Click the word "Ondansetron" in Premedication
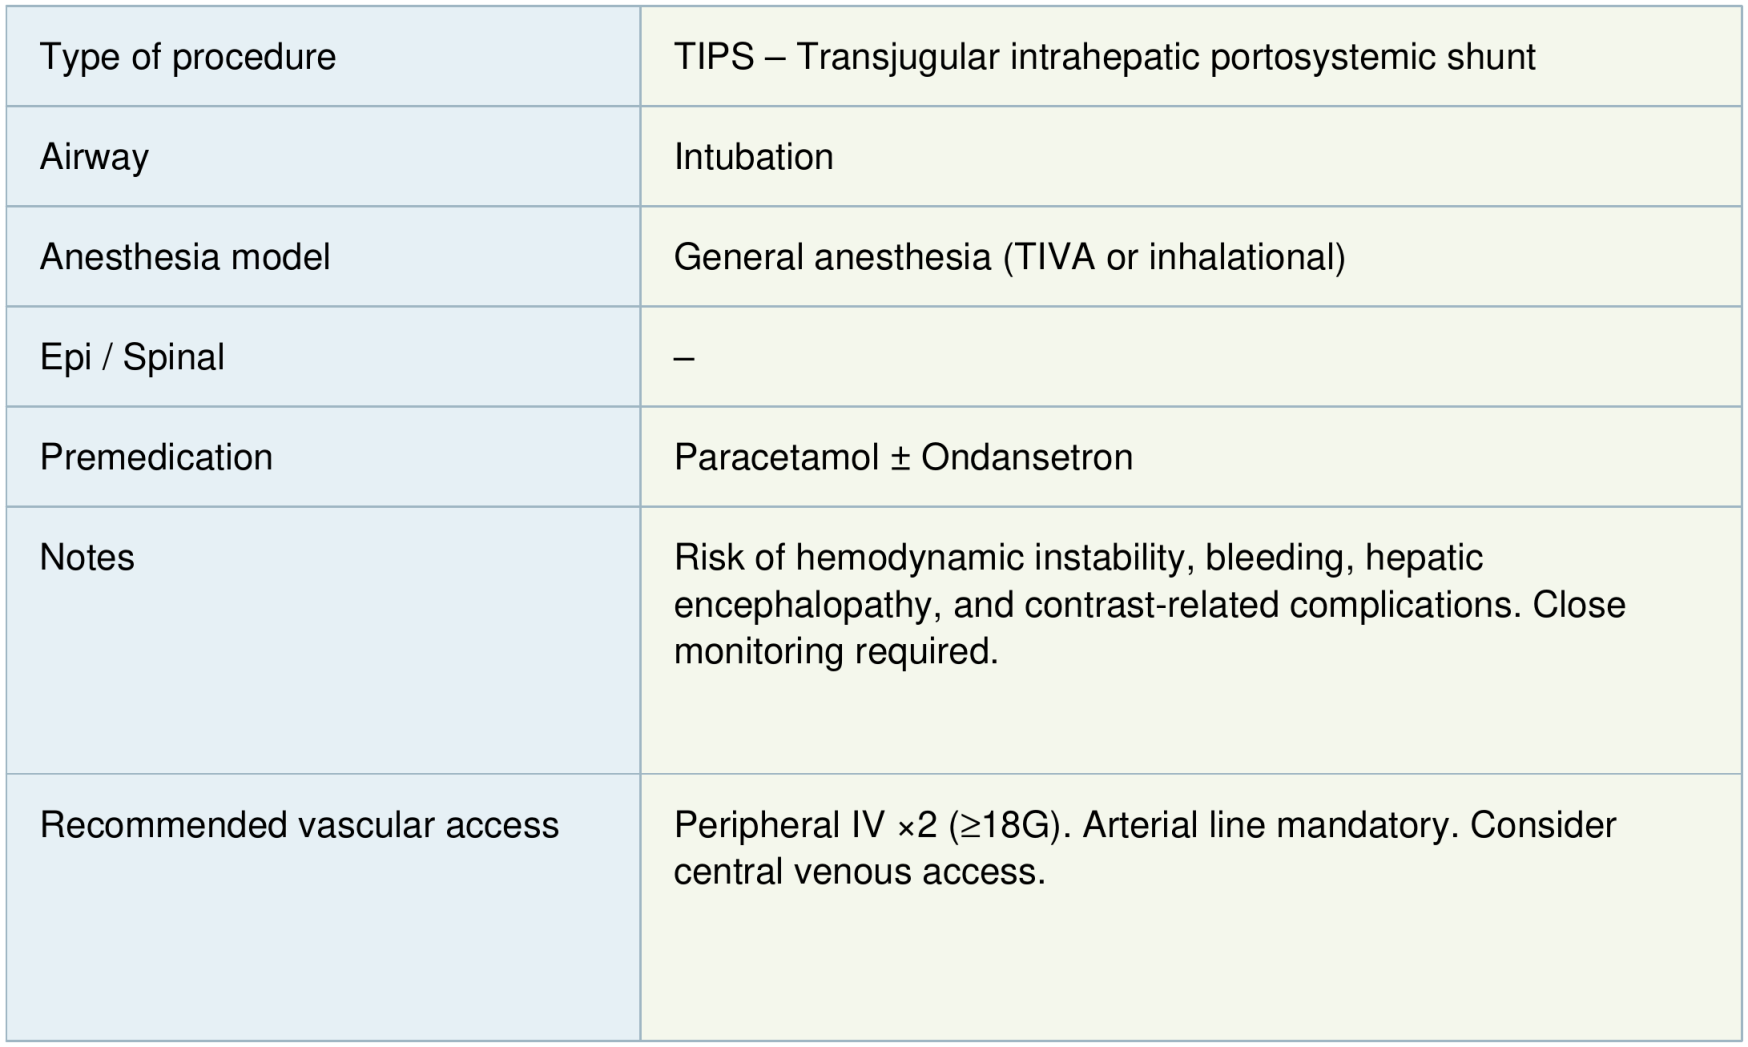1748x1047 pixels. pyautogui.click(x=1027, y=457)
